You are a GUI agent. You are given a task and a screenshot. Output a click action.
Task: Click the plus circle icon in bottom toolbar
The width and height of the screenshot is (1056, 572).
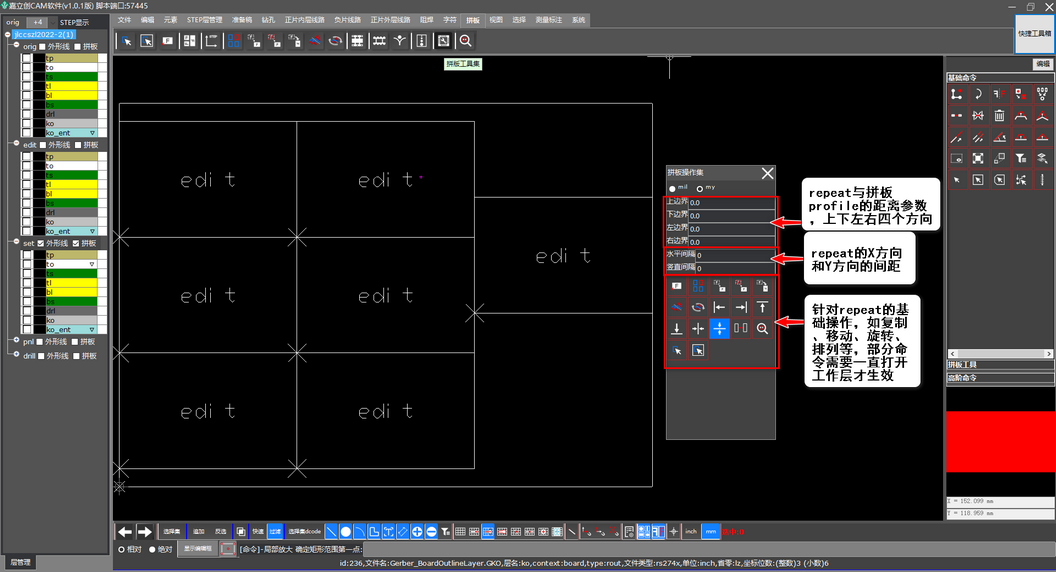tap(417, 532)
